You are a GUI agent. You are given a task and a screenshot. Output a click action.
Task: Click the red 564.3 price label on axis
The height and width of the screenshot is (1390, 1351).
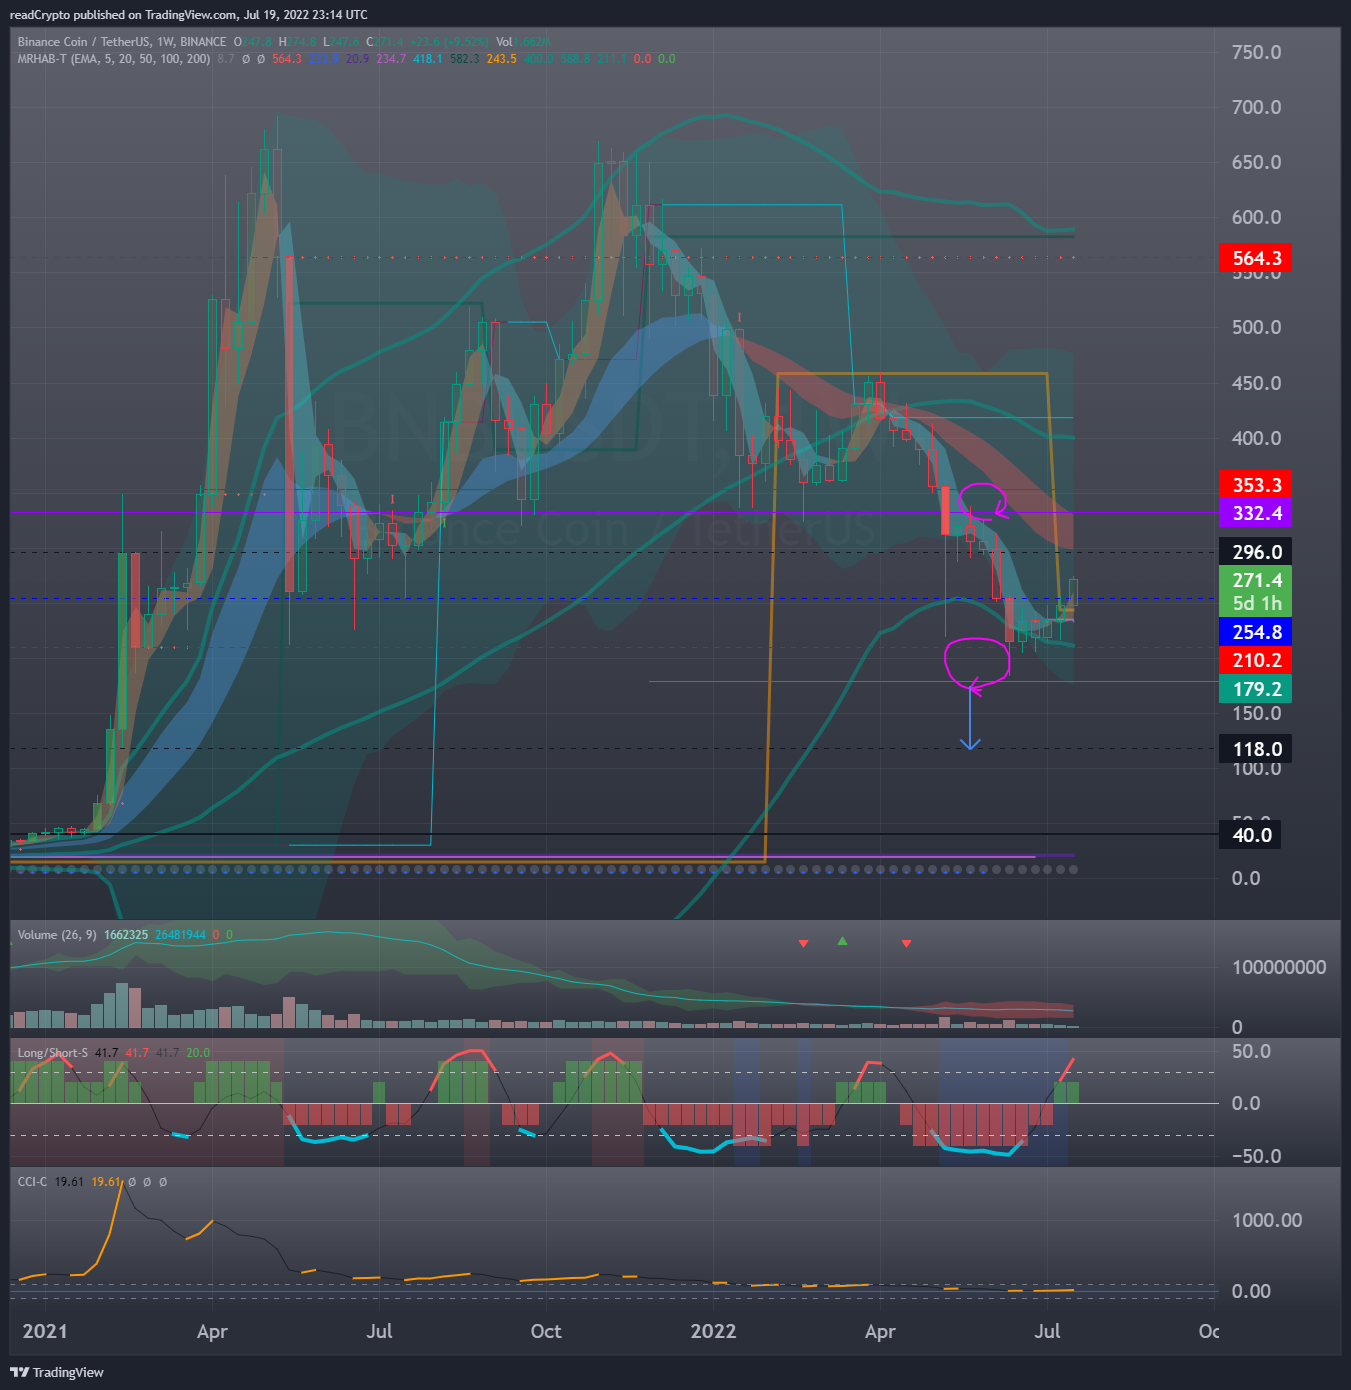click(1256, 258)
